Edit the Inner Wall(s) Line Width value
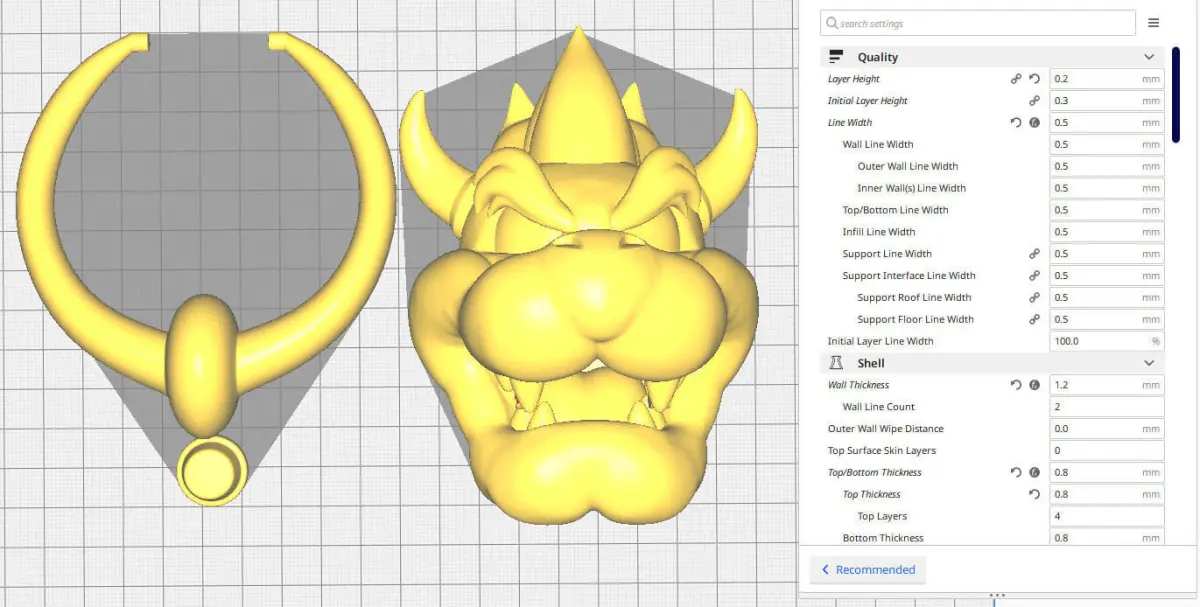The height and width of the screenshot is (607, 1200). 1107,188
